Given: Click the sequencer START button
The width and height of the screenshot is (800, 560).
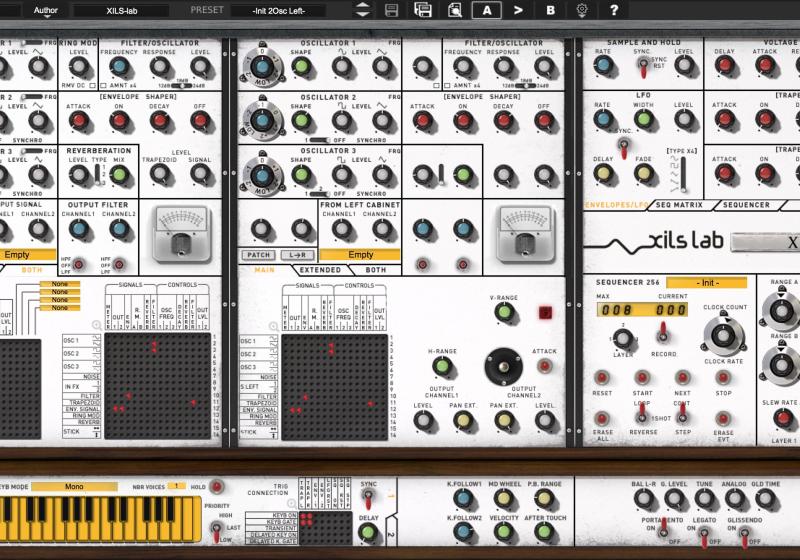Looking at the screenshot, I should click(642, 378).
